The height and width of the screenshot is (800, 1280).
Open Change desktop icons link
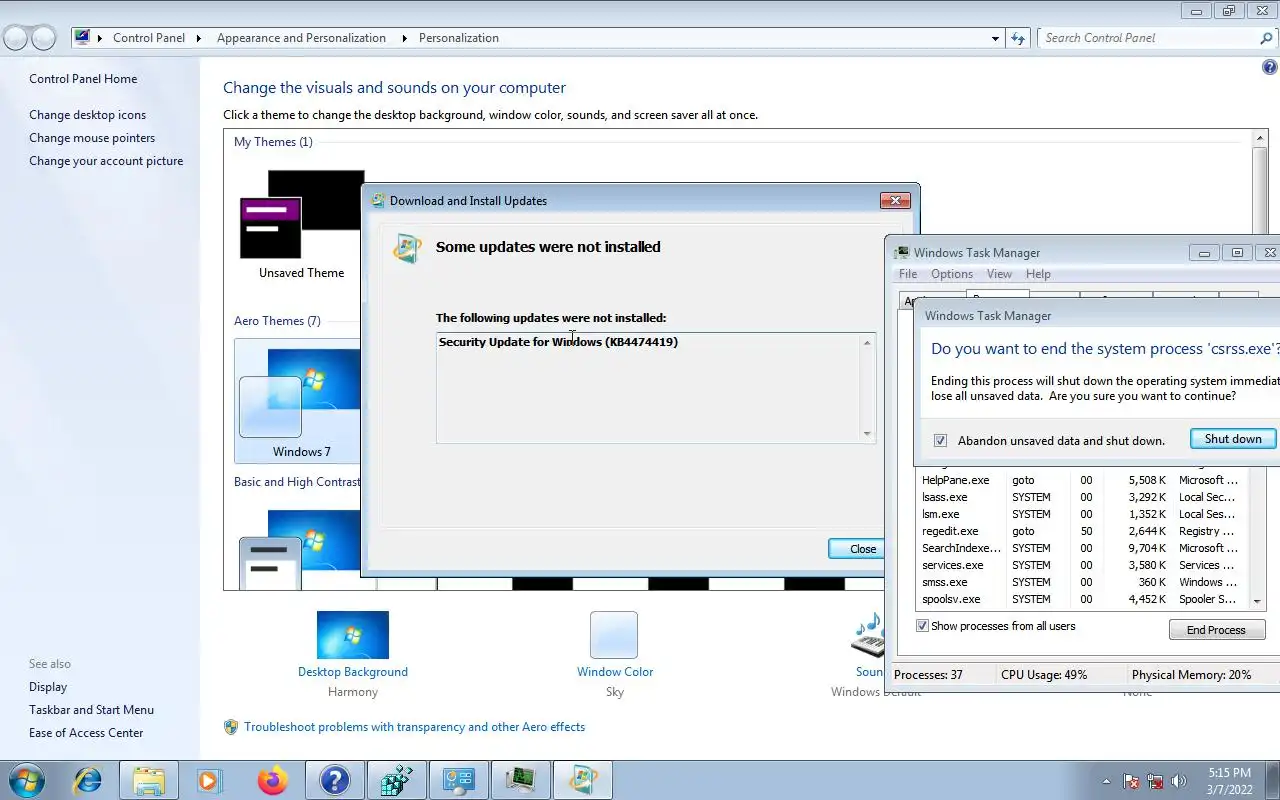click(x=87, y=115)
